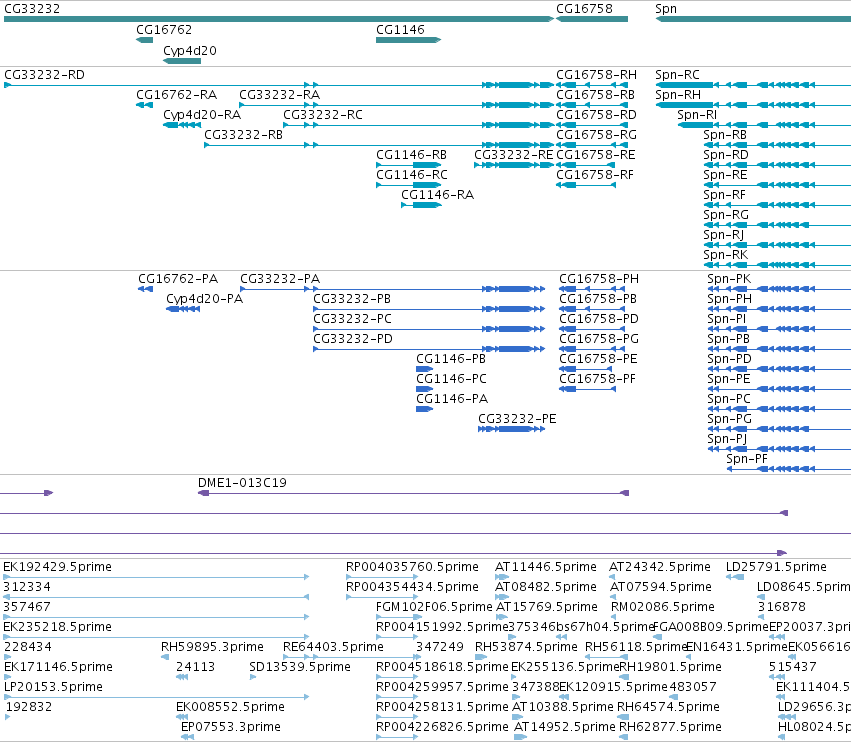Click the CG33232-PE protein label
The image size is (851, 742).
click(x=517, y=419)
